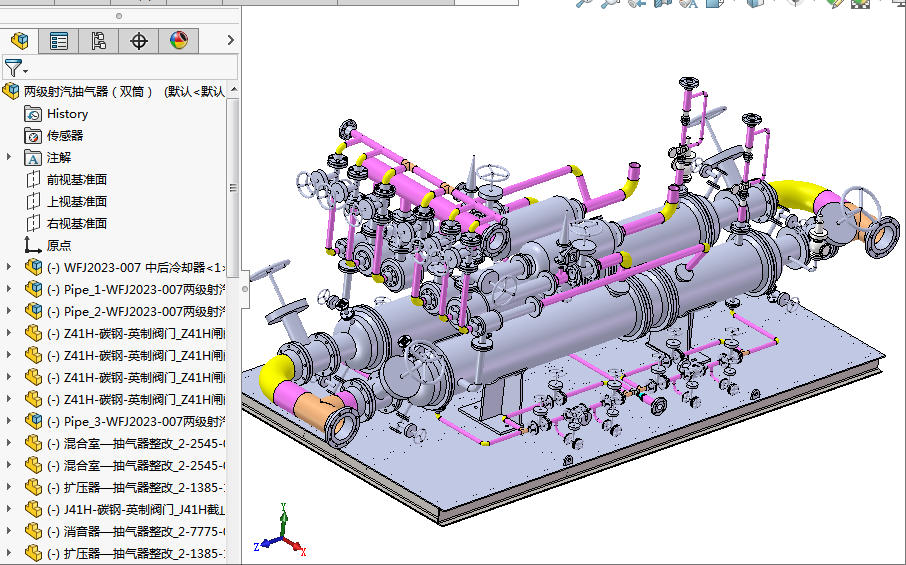Click Zoom to Area magnifier in view toolbar
The height and width of the screenshot is (565, 906).
pos(610,3)
